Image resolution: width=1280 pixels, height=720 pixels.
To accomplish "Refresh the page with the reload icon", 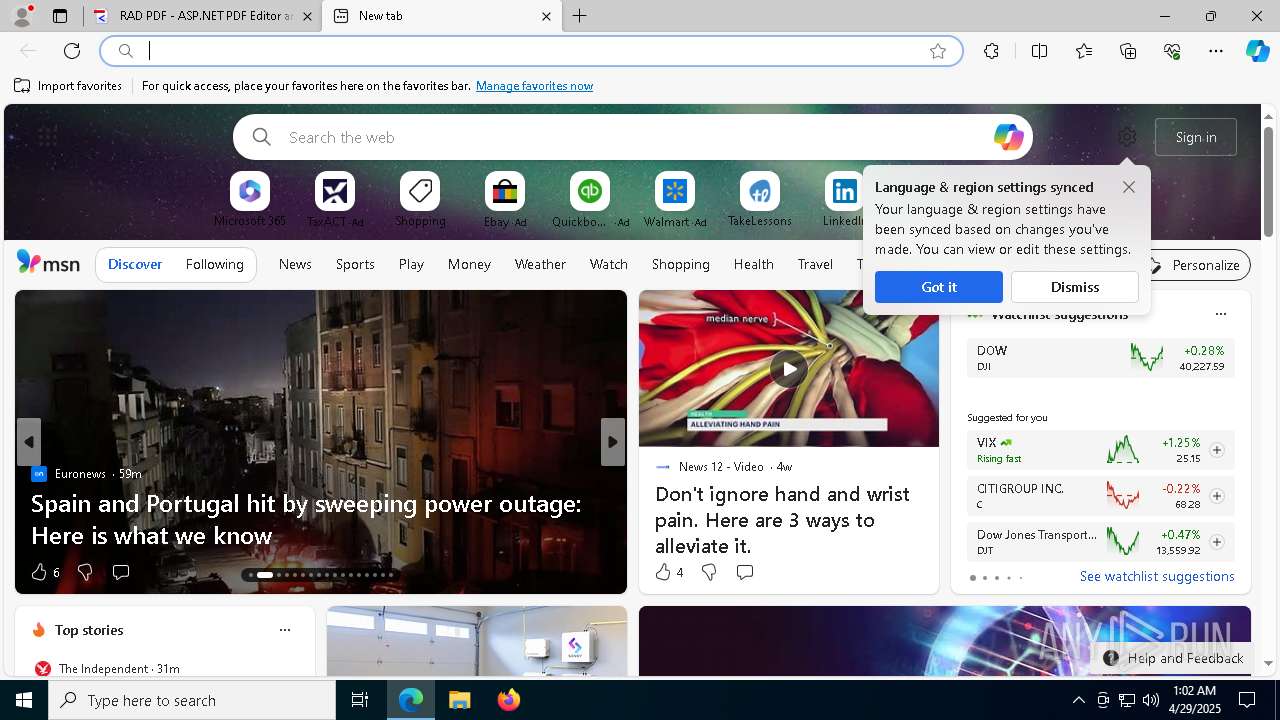I will click(x=72, y=51).
